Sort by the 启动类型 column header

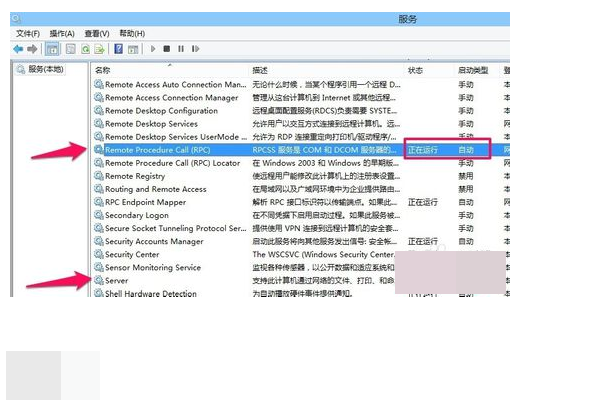pos(473,70)
